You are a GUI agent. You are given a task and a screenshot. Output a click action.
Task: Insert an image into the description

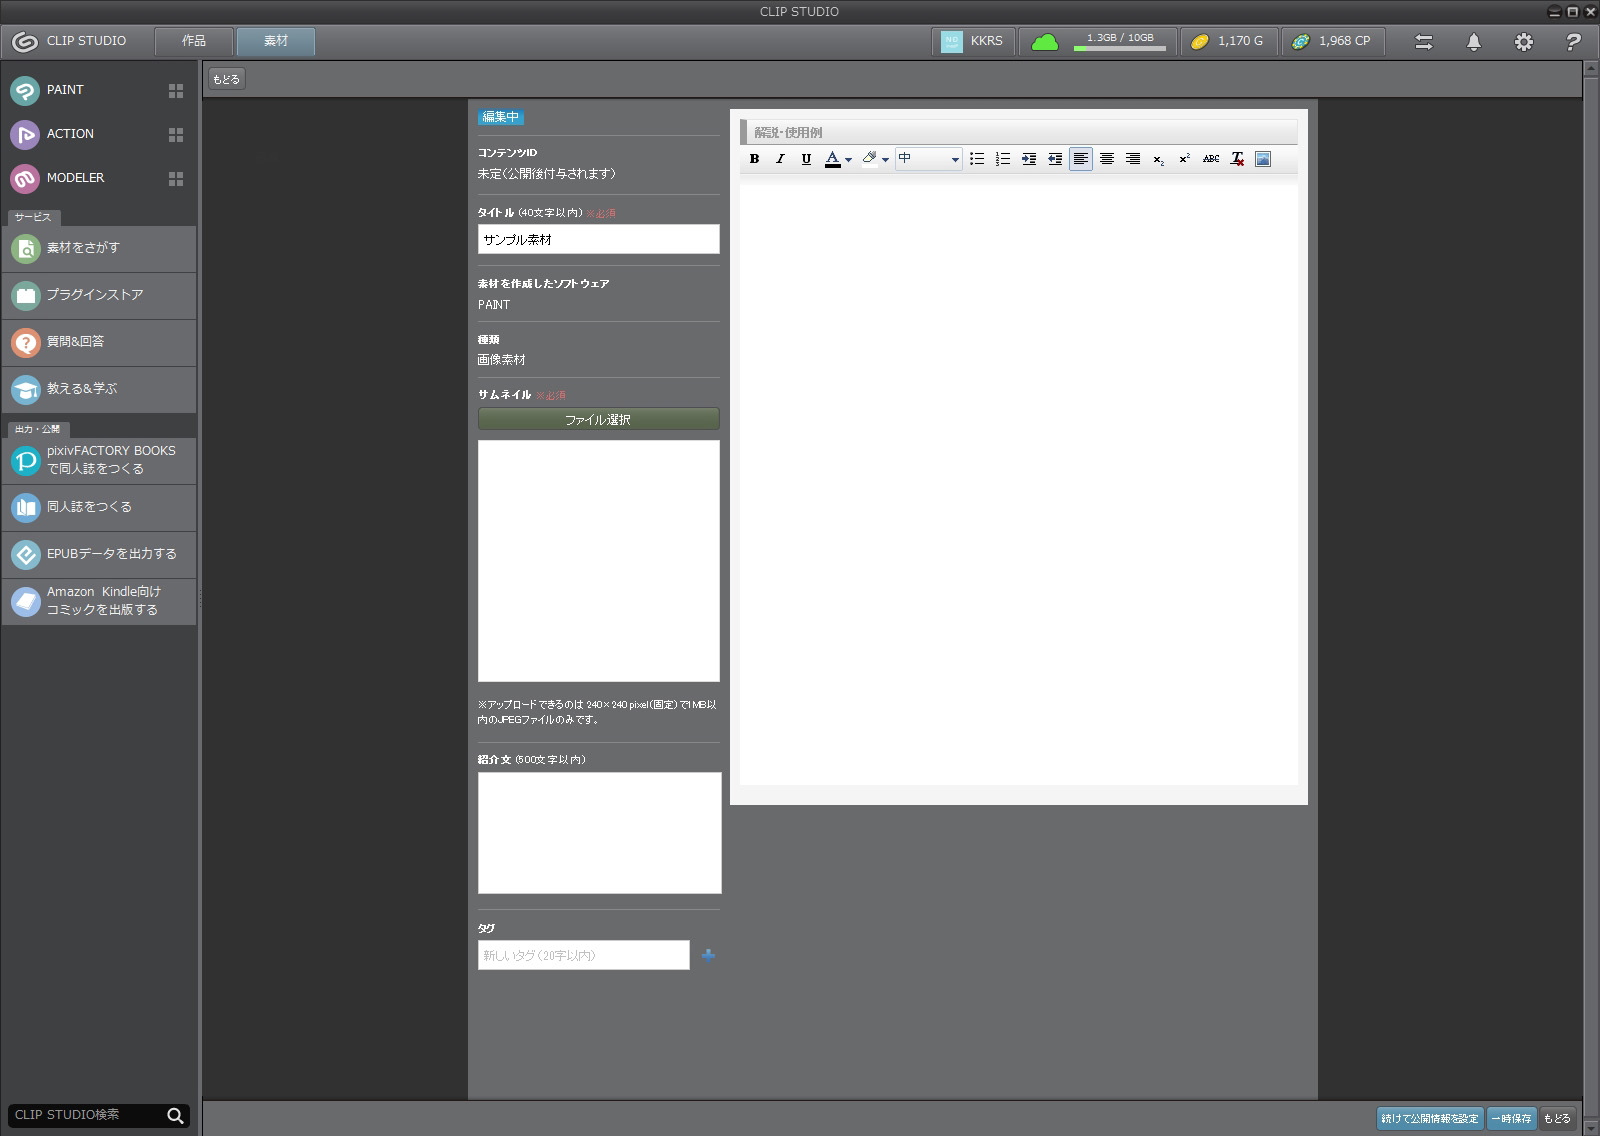coord(1263,159)
